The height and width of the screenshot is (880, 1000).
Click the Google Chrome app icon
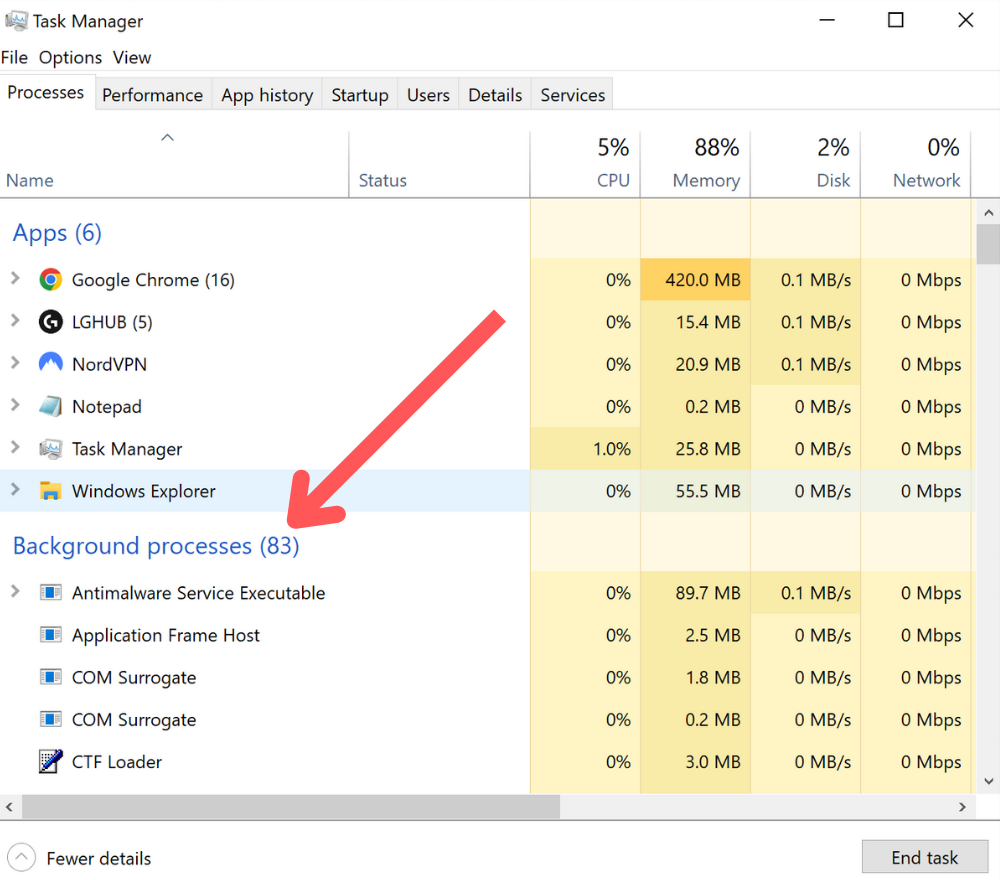click(50, 280)
